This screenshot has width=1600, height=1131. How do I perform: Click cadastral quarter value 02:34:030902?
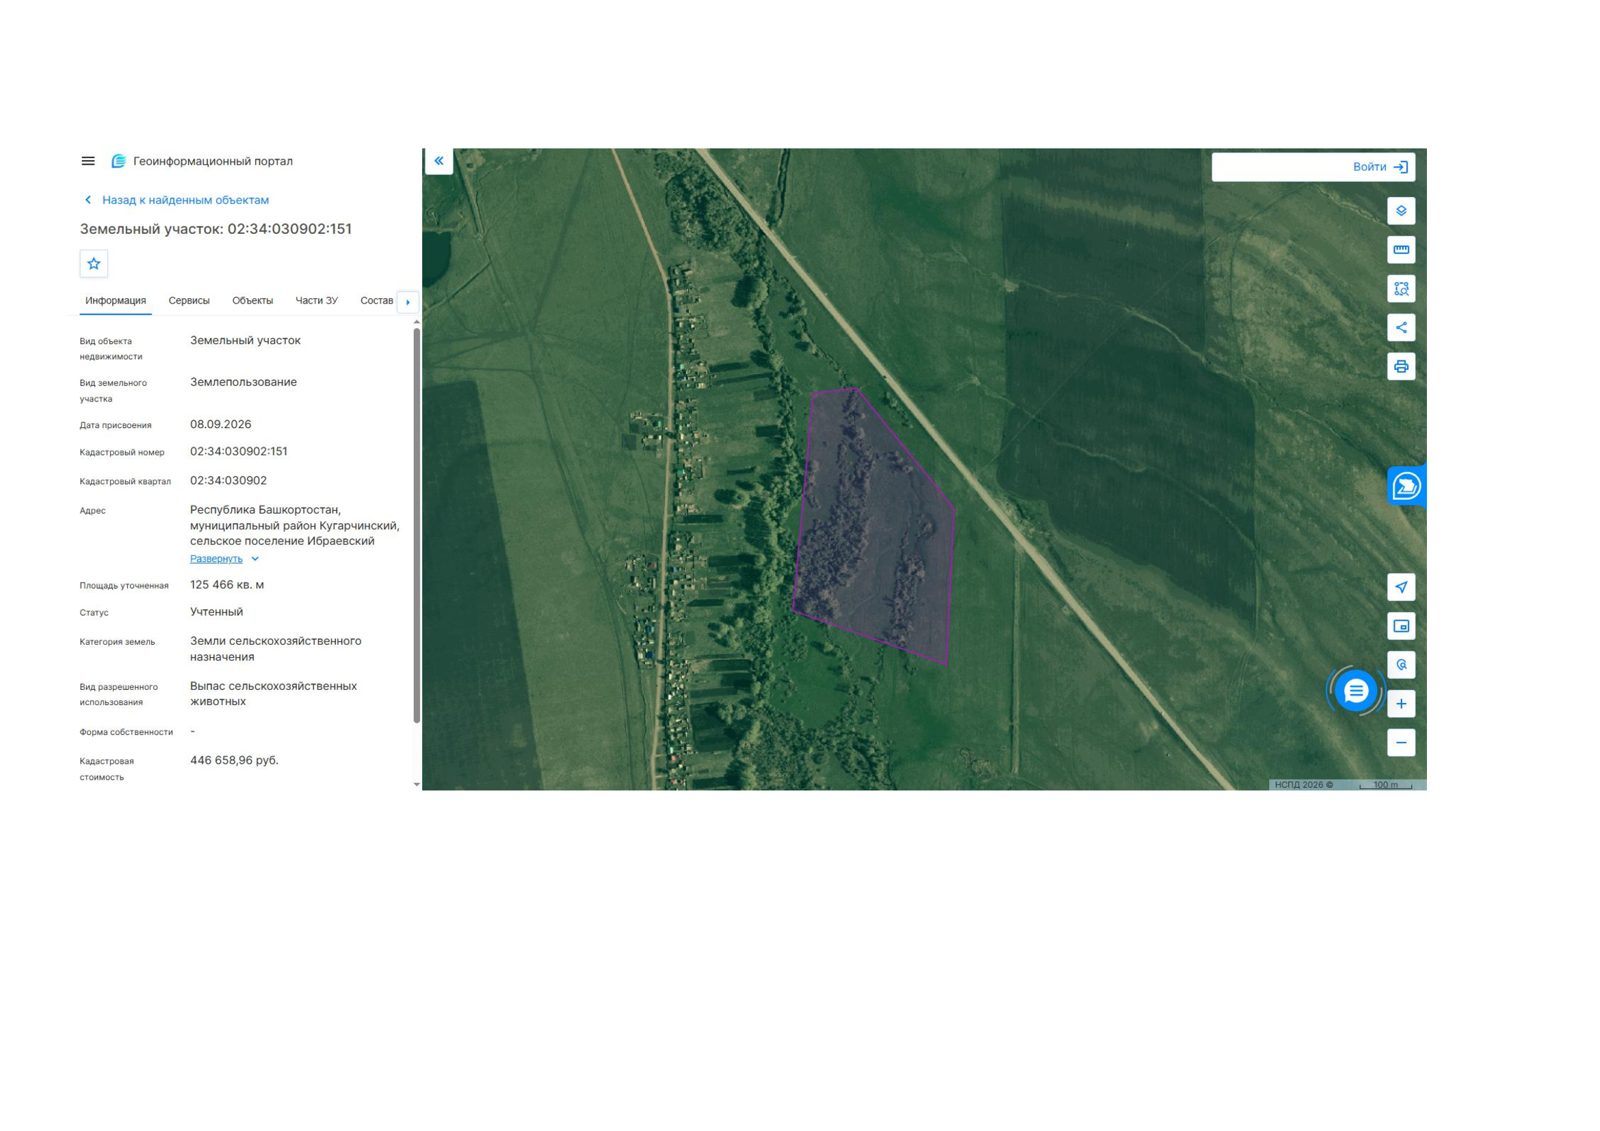(x=229, y=481)
